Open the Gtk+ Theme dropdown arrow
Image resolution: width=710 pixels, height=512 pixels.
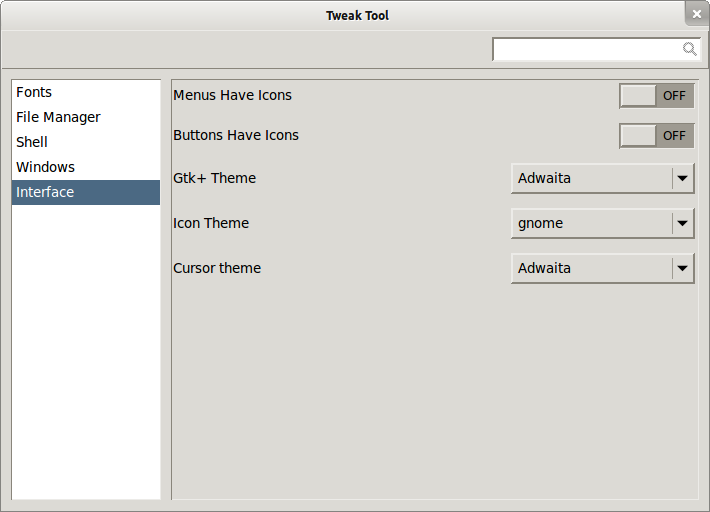point(683,179)
